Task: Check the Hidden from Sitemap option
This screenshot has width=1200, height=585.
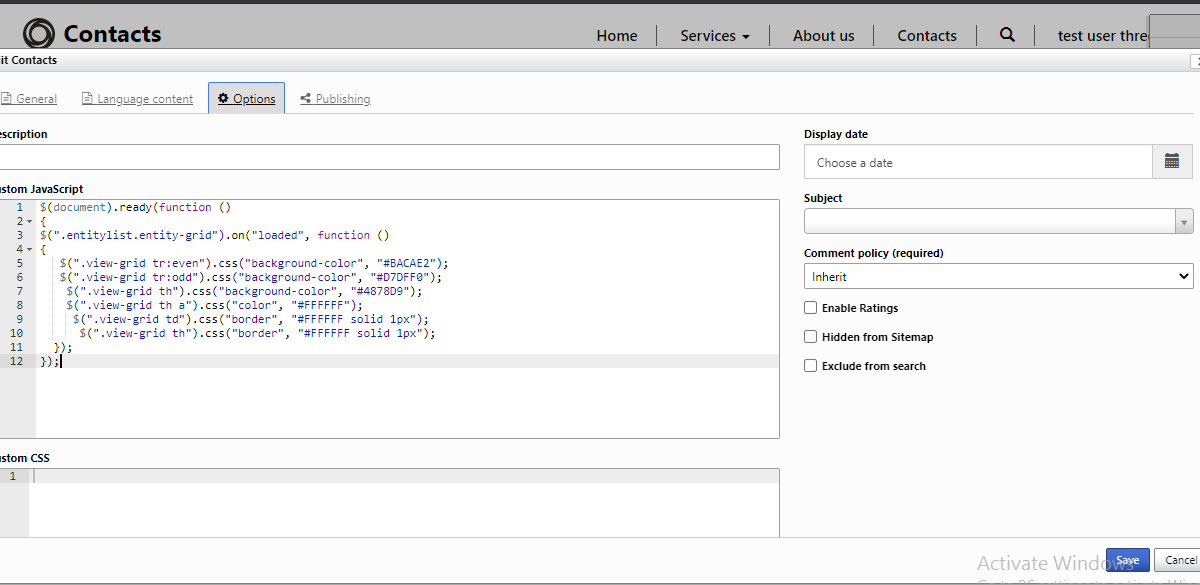Action: (x=811, y=337)
